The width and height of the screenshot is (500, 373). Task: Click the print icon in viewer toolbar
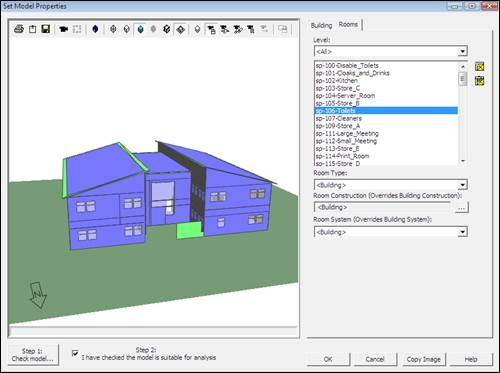point(19,29)
